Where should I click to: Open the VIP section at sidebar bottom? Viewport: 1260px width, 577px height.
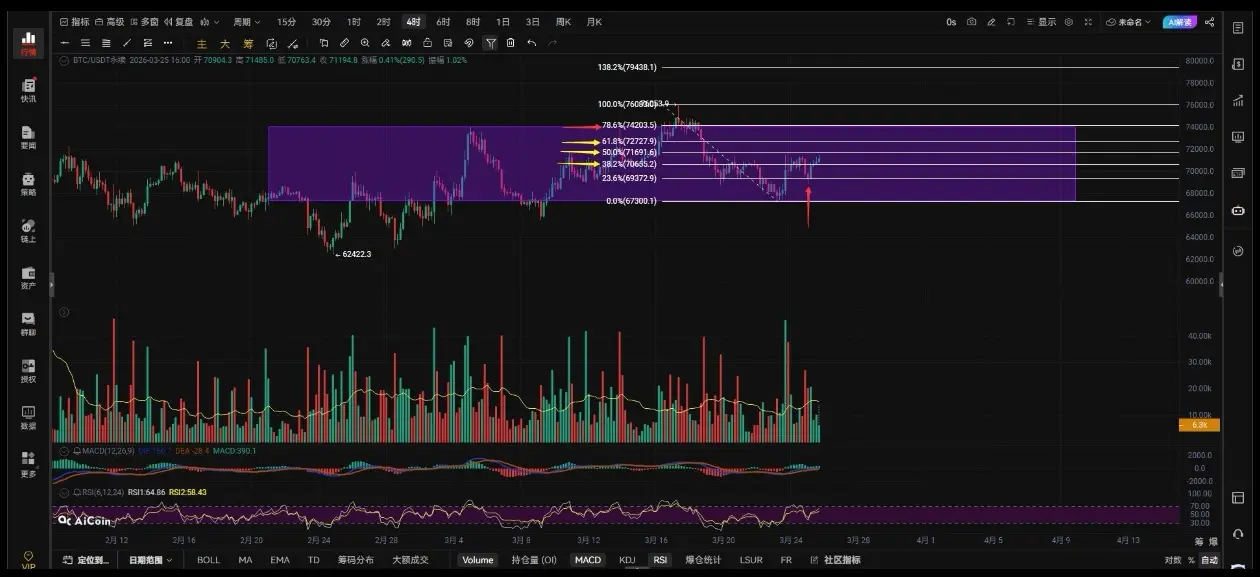(x=28, y=560)
